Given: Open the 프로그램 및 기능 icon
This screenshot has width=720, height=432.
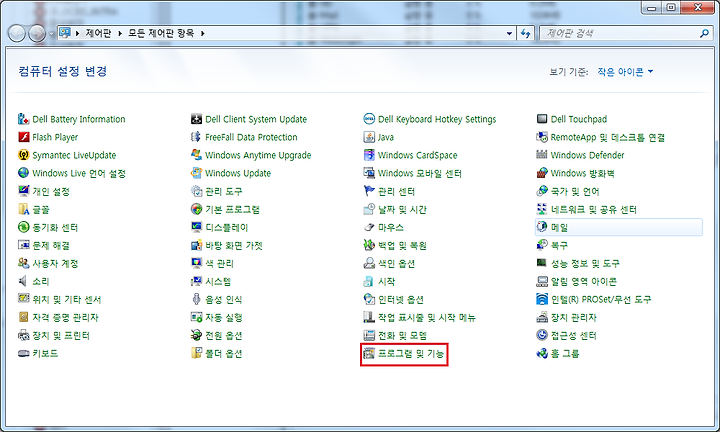Looking at the screenshot, I should (369, 353).
